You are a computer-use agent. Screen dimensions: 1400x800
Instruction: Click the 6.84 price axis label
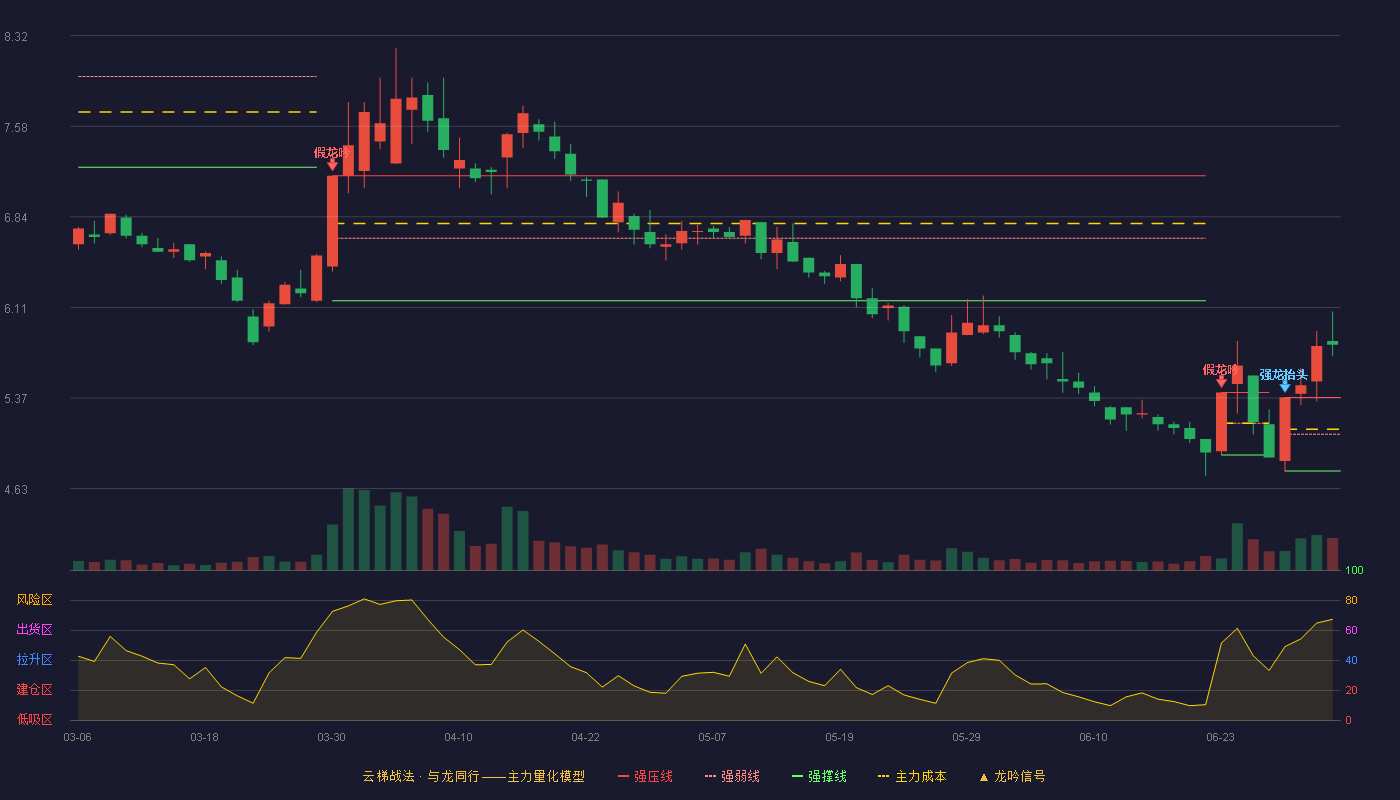click(x=16, y=218)
